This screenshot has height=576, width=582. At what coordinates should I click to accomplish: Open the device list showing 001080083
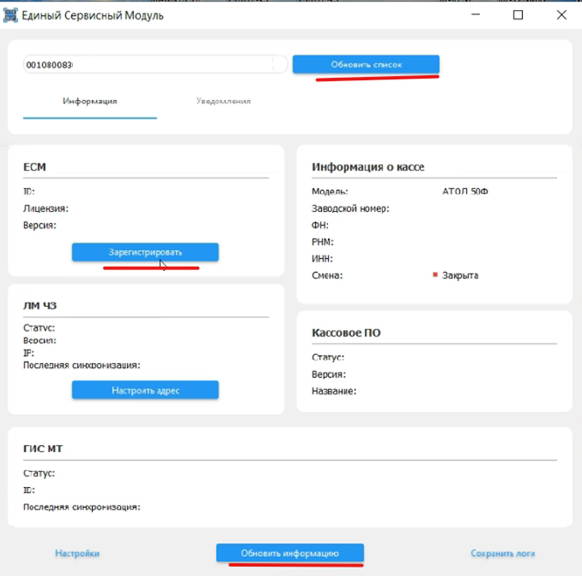click(x=155, y=65)
